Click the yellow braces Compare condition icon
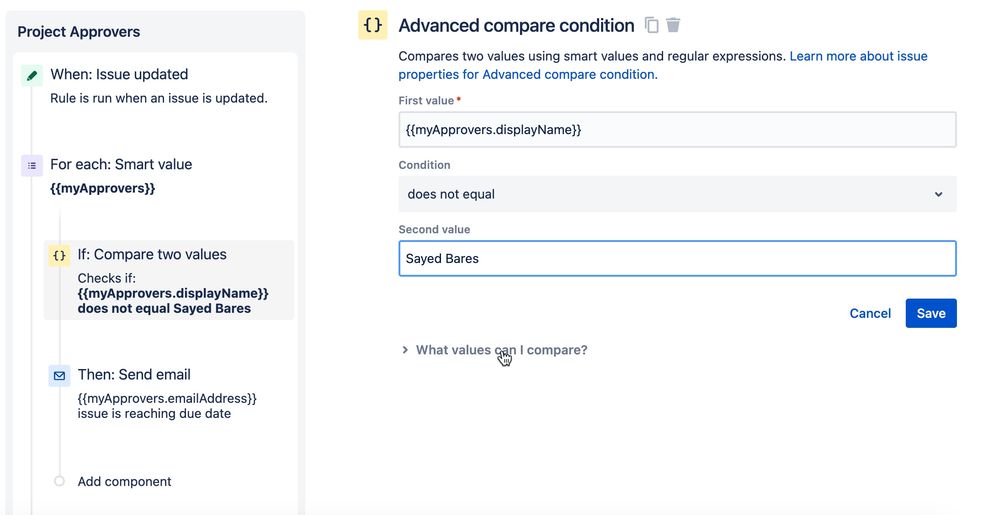999x515 pixels. pyautogui.click(x=59, y=256)
